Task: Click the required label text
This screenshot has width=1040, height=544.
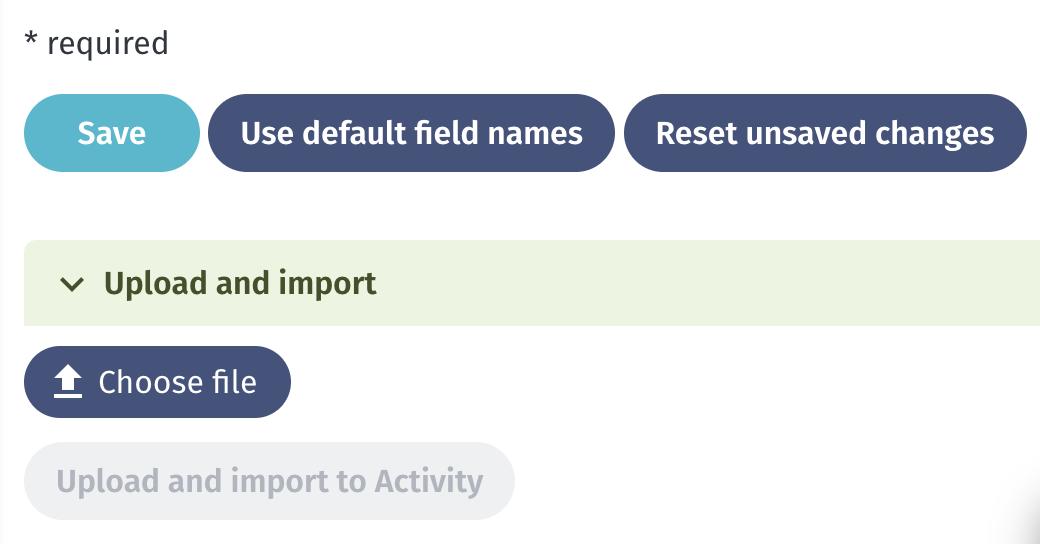Action: click(x=107, y=44)
